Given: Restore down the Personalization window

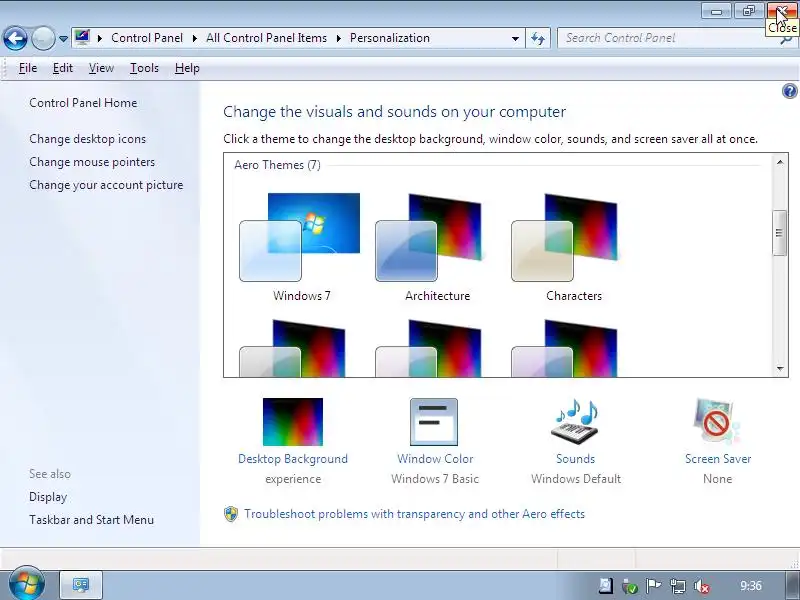Looking at the screenshot, I should pyautogui.click(x=748, y=11).
